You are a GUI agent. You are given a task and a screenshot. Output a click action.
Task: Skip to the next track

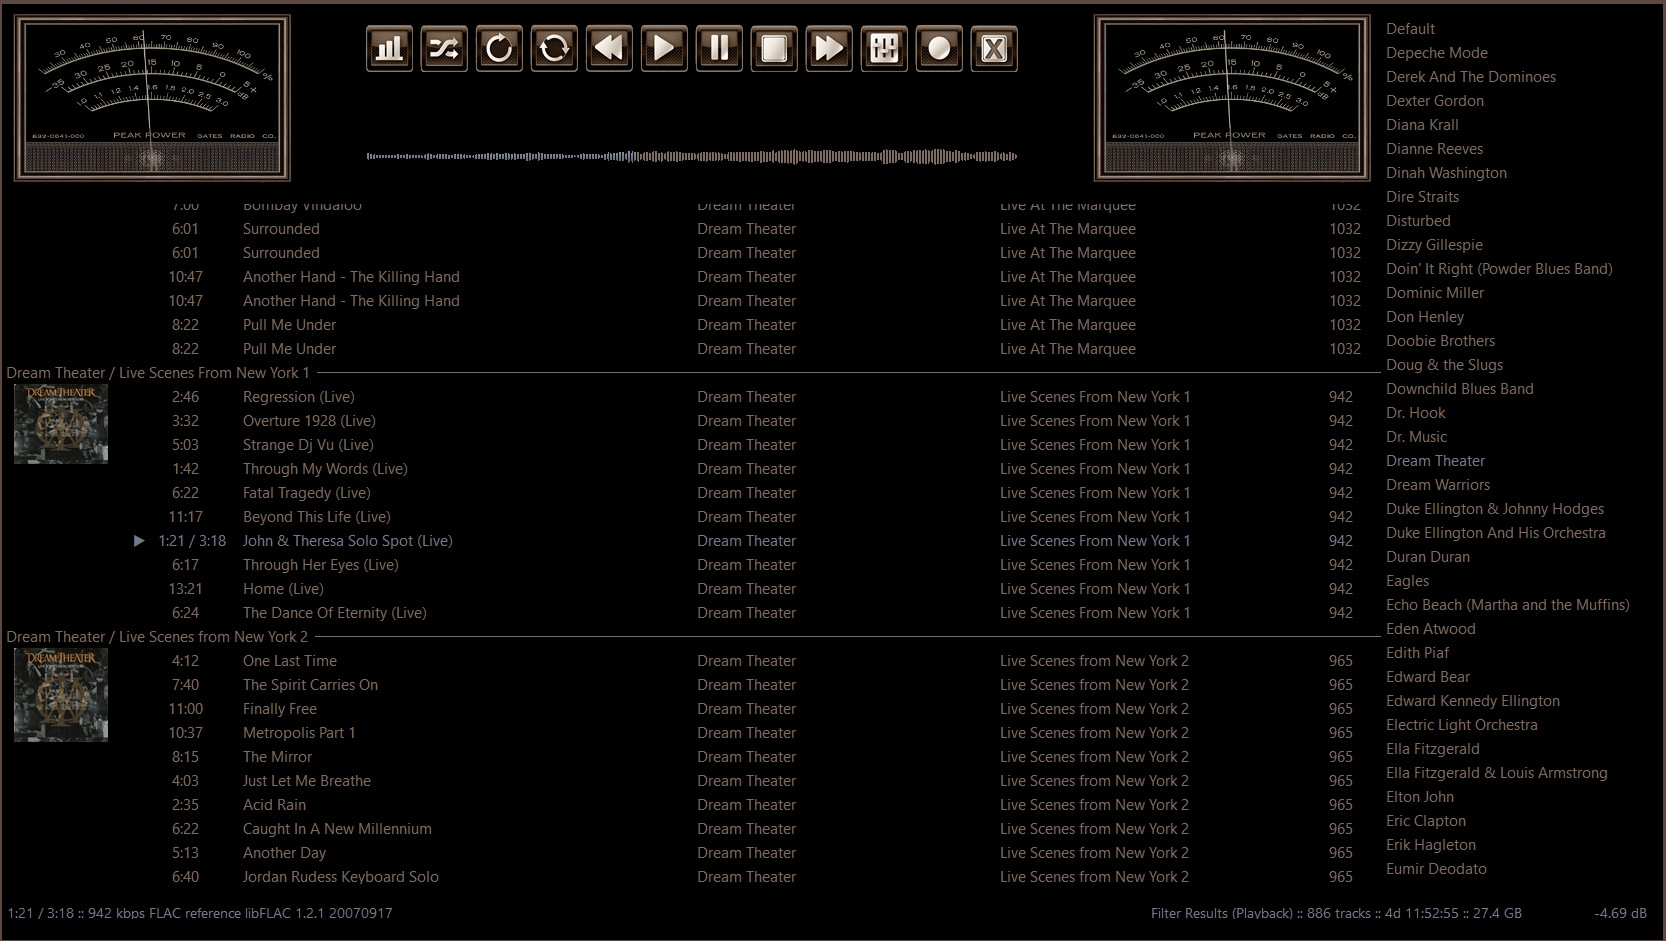(x=829, y=48)
